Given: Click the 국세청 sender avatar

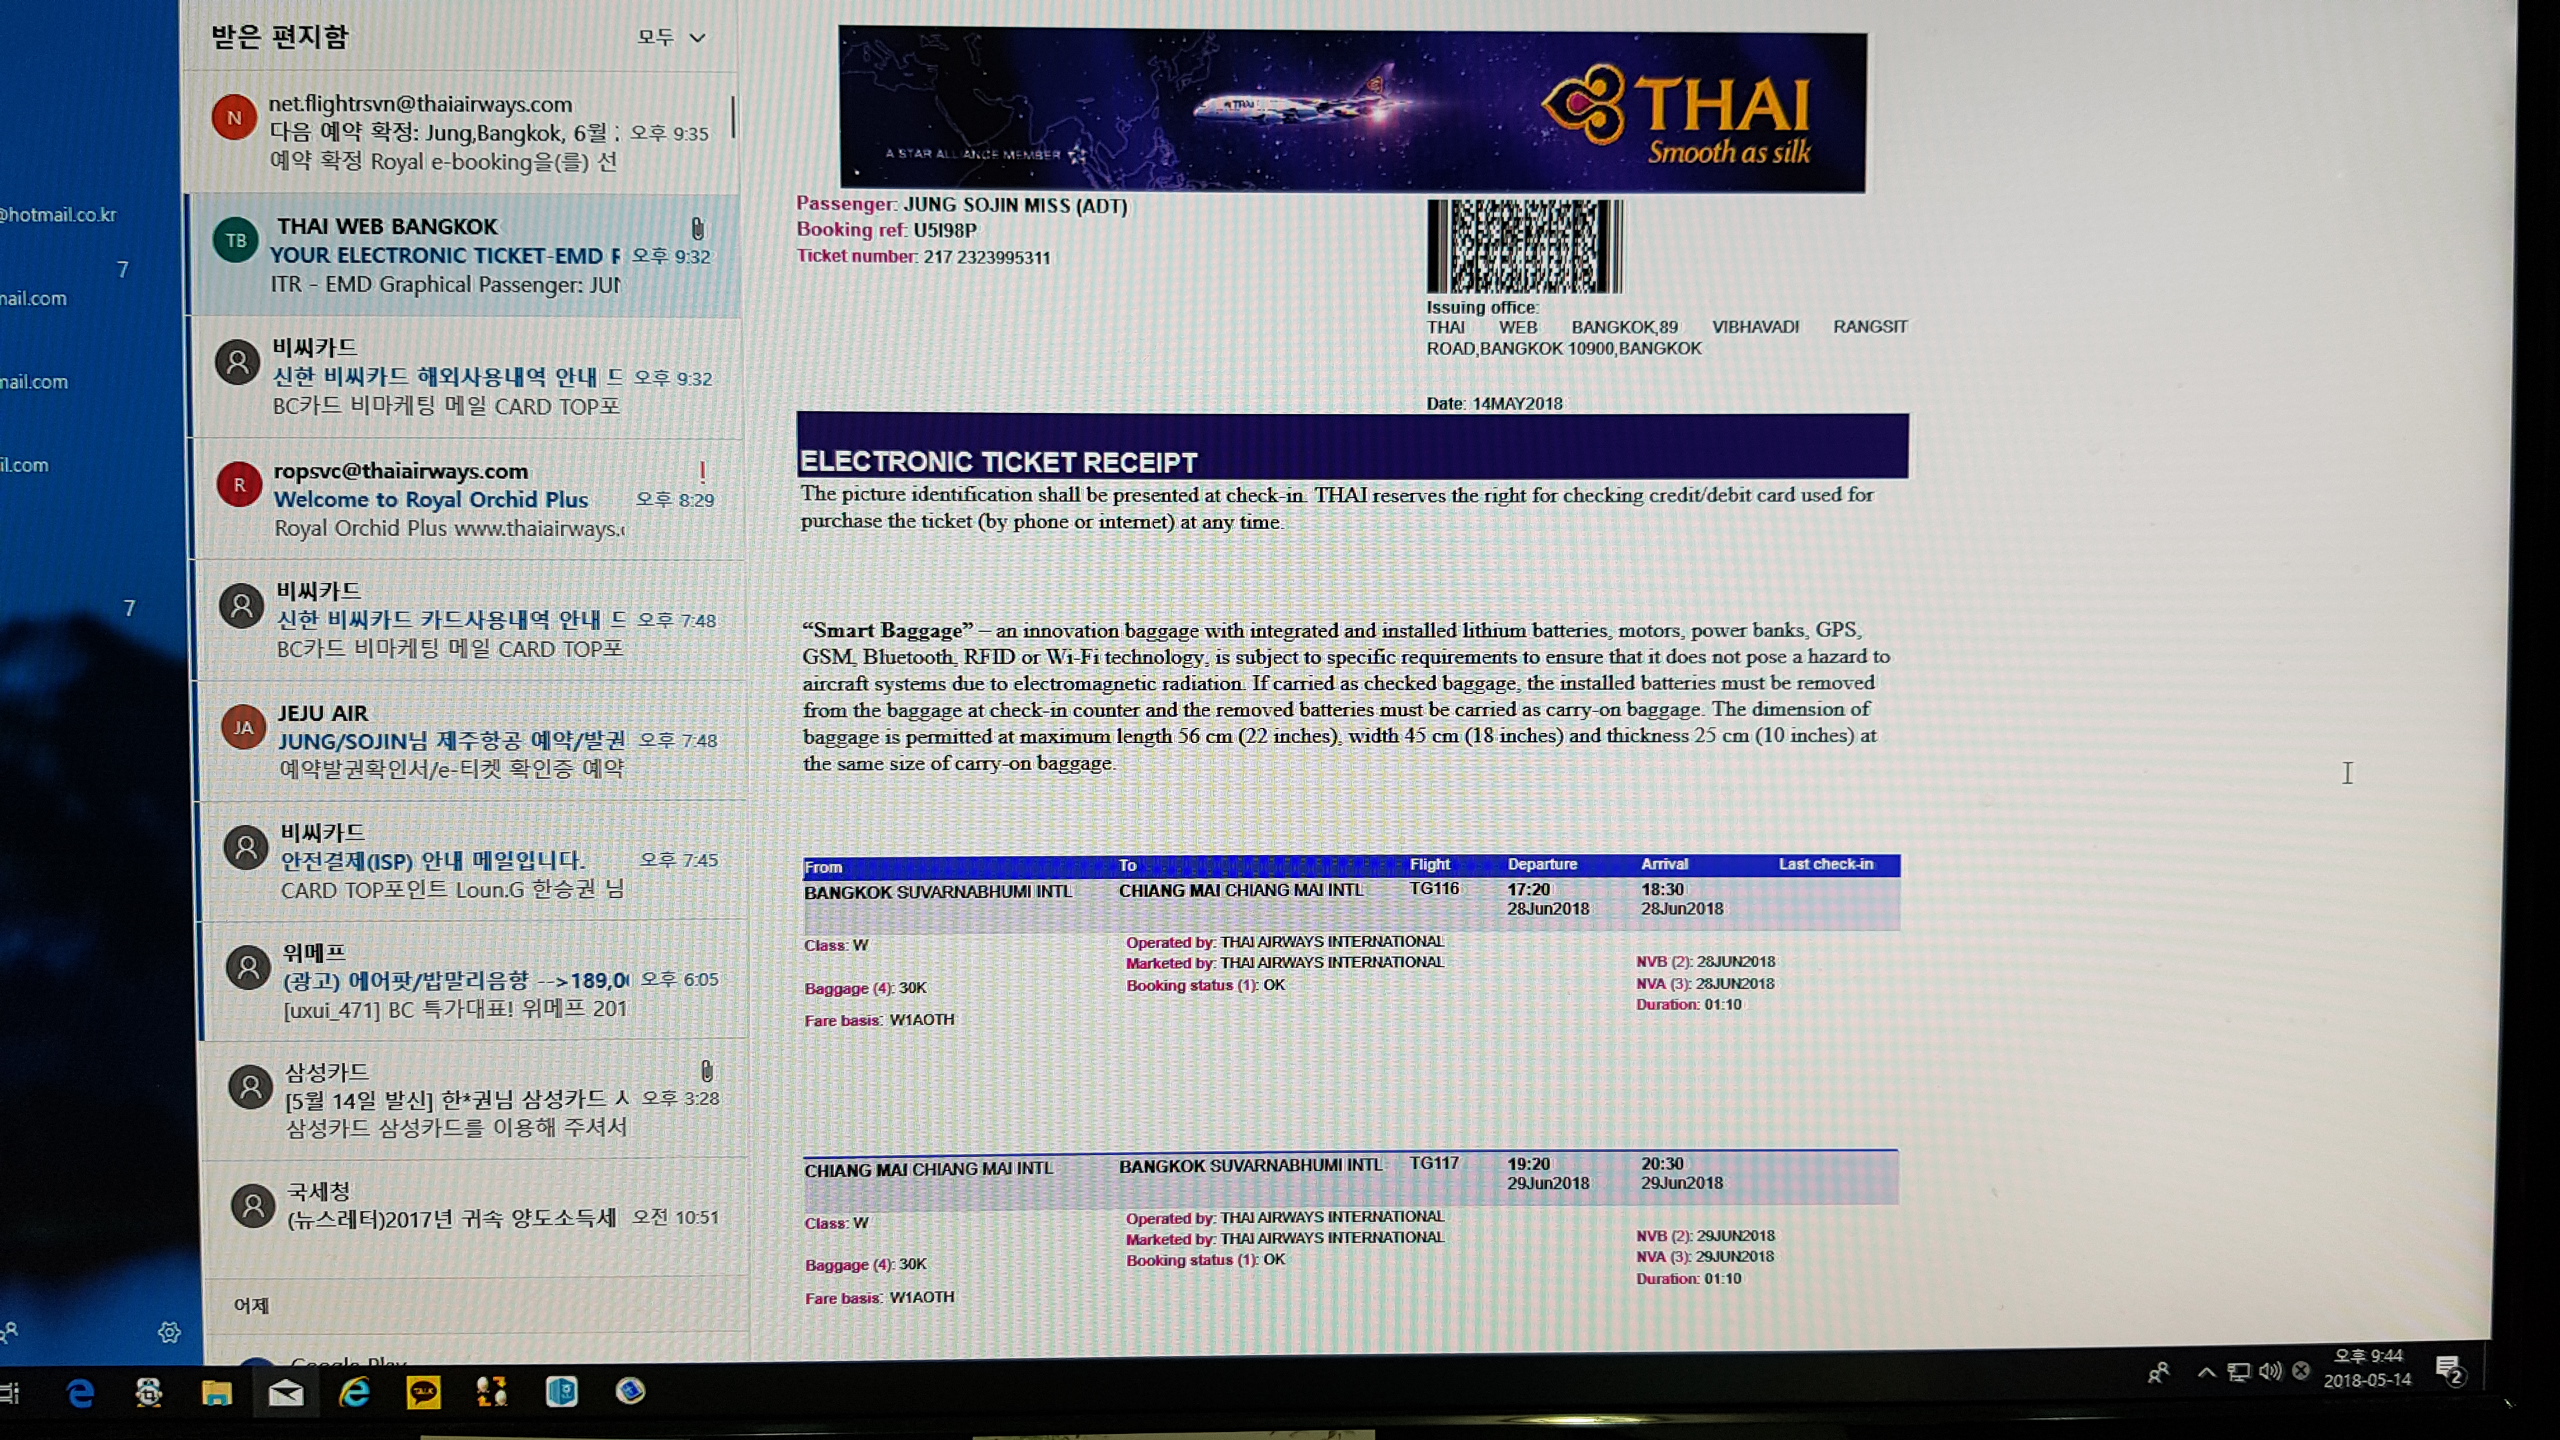Looking at the screenshot, I should click(253, 1206).
